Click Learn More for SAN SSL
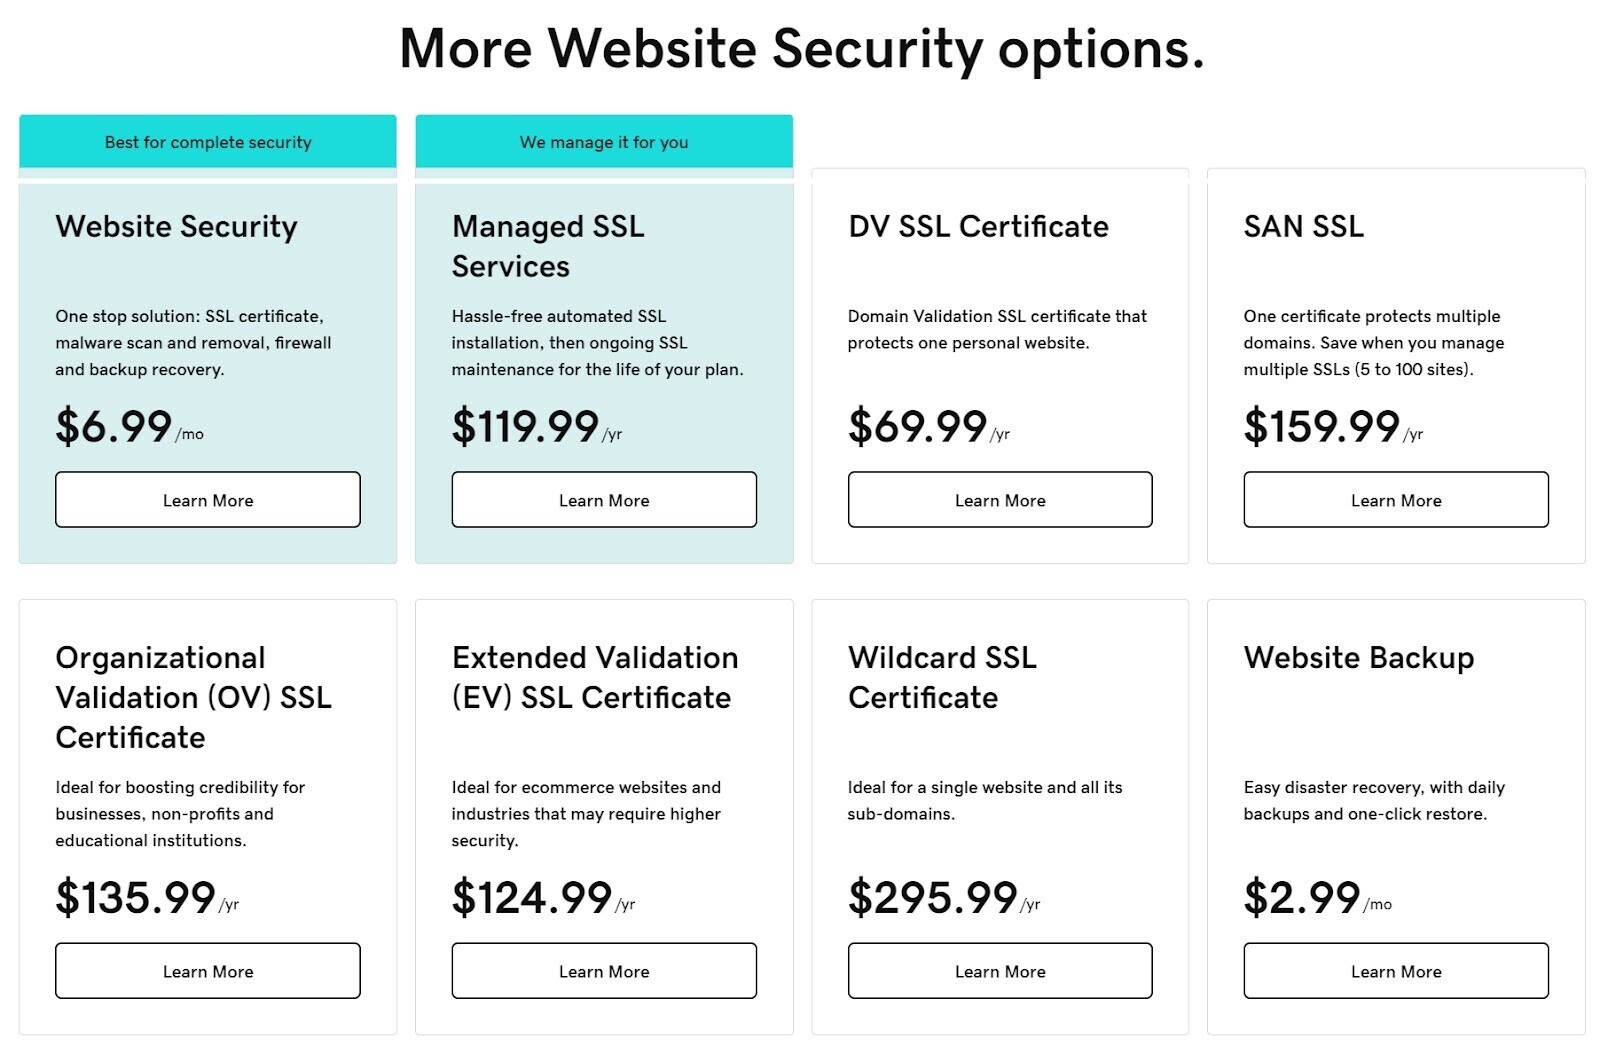 (1394, 500)
